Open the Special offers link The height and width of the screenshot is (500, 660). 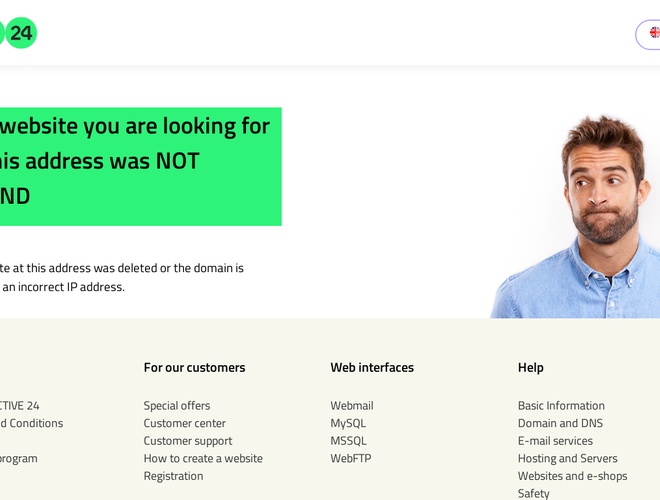click(x=177, y=406)
